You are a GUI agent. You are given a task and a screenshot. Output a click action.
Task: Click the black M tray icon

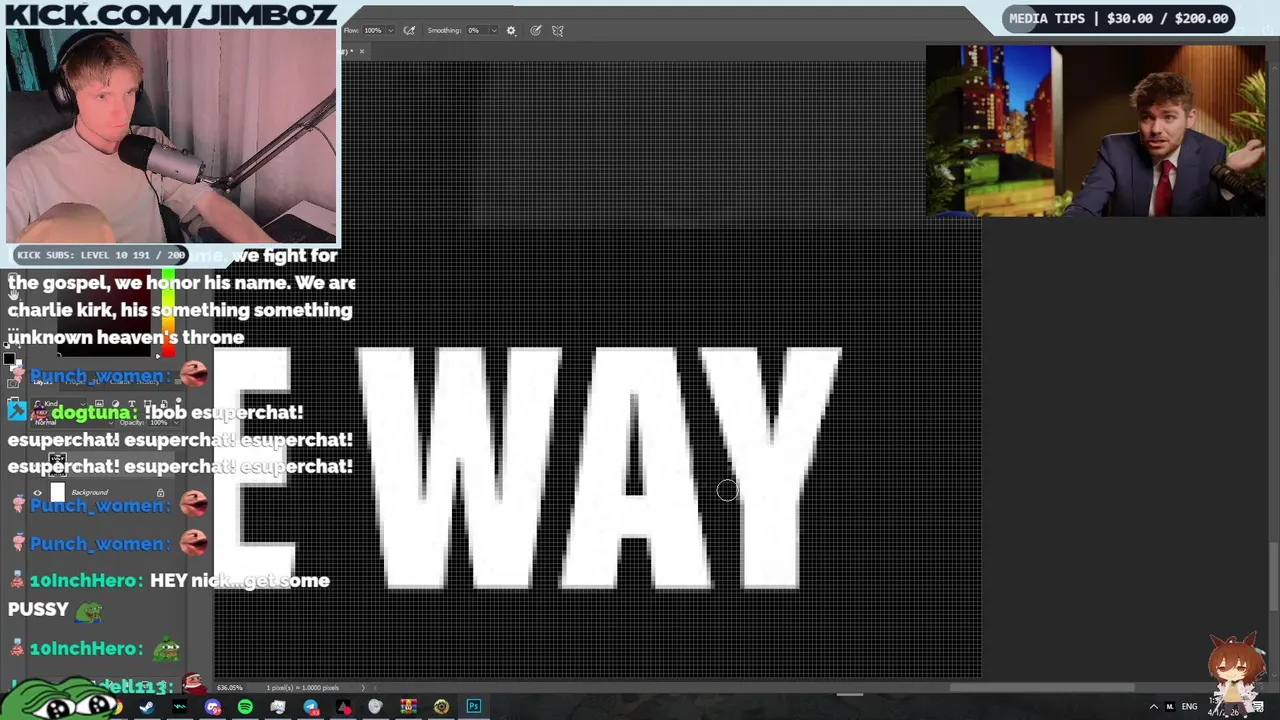pyautogui.click(x=1170, y=707)
